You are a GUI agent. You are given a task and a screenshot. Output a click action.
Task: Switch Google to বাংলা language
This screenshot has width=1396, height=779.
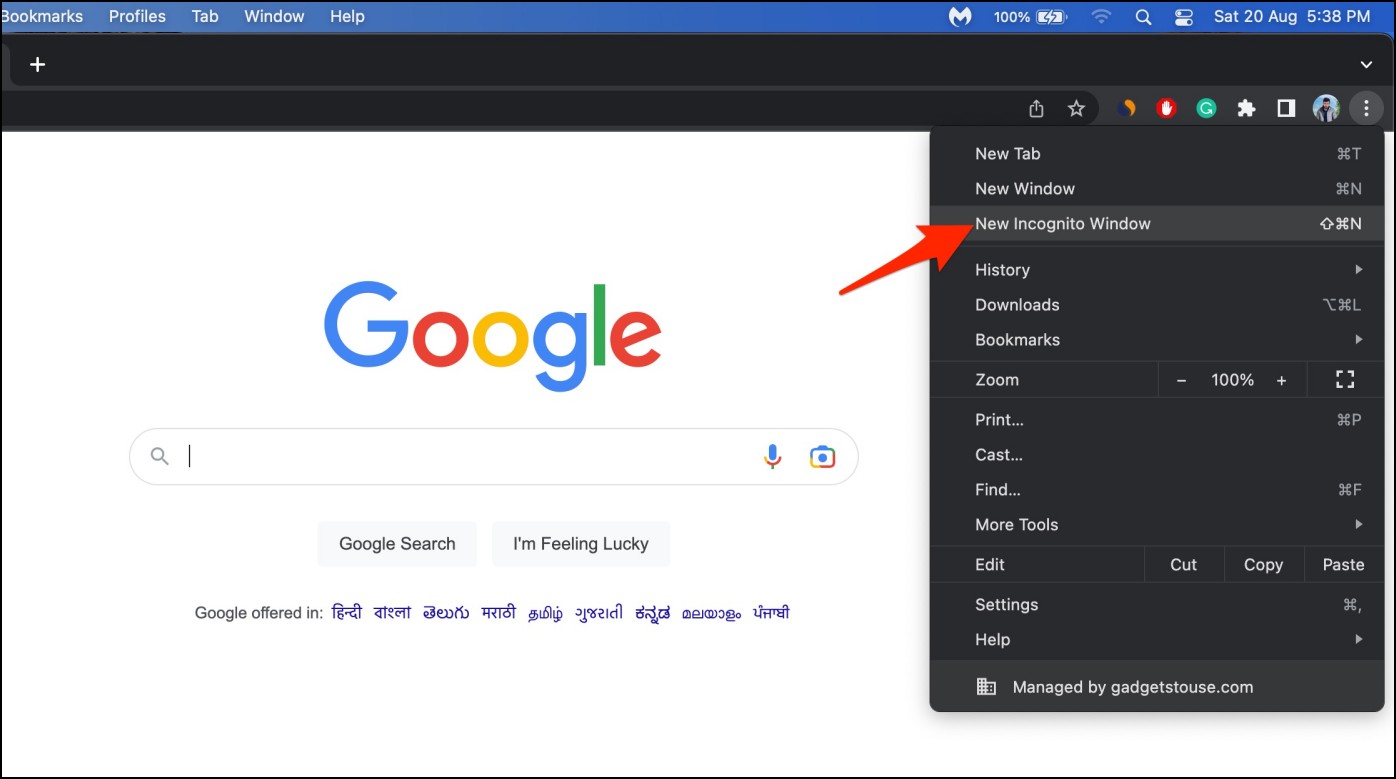coord(392,613)
